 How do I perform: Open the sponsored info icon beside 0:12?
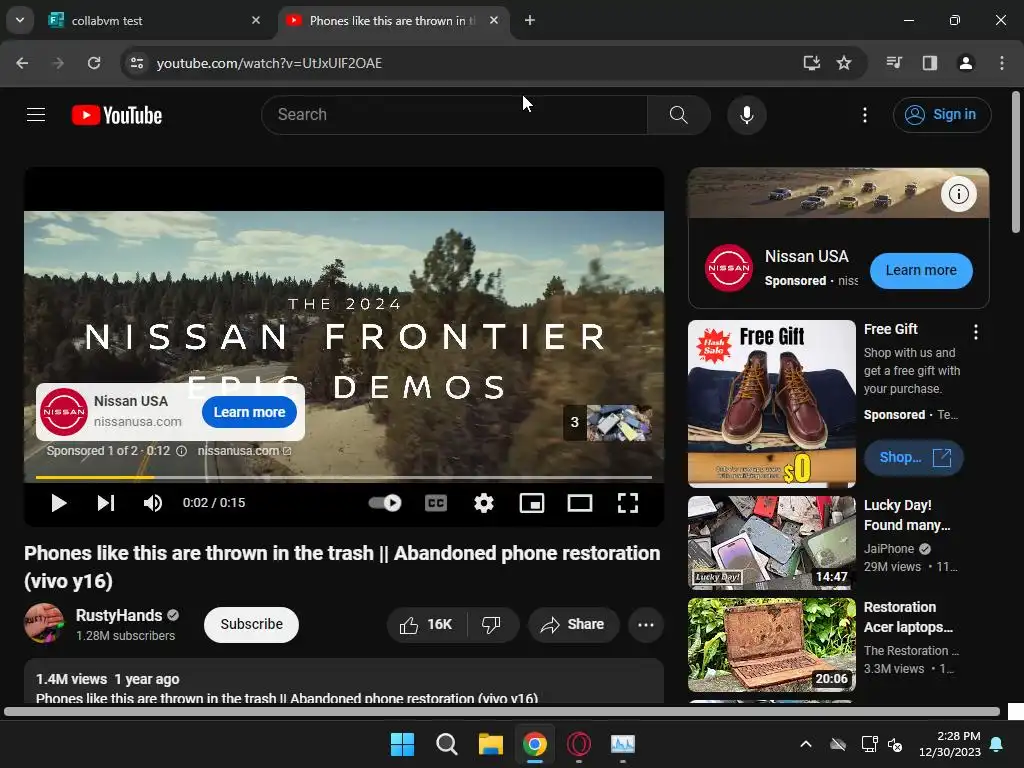click(182, 451)
